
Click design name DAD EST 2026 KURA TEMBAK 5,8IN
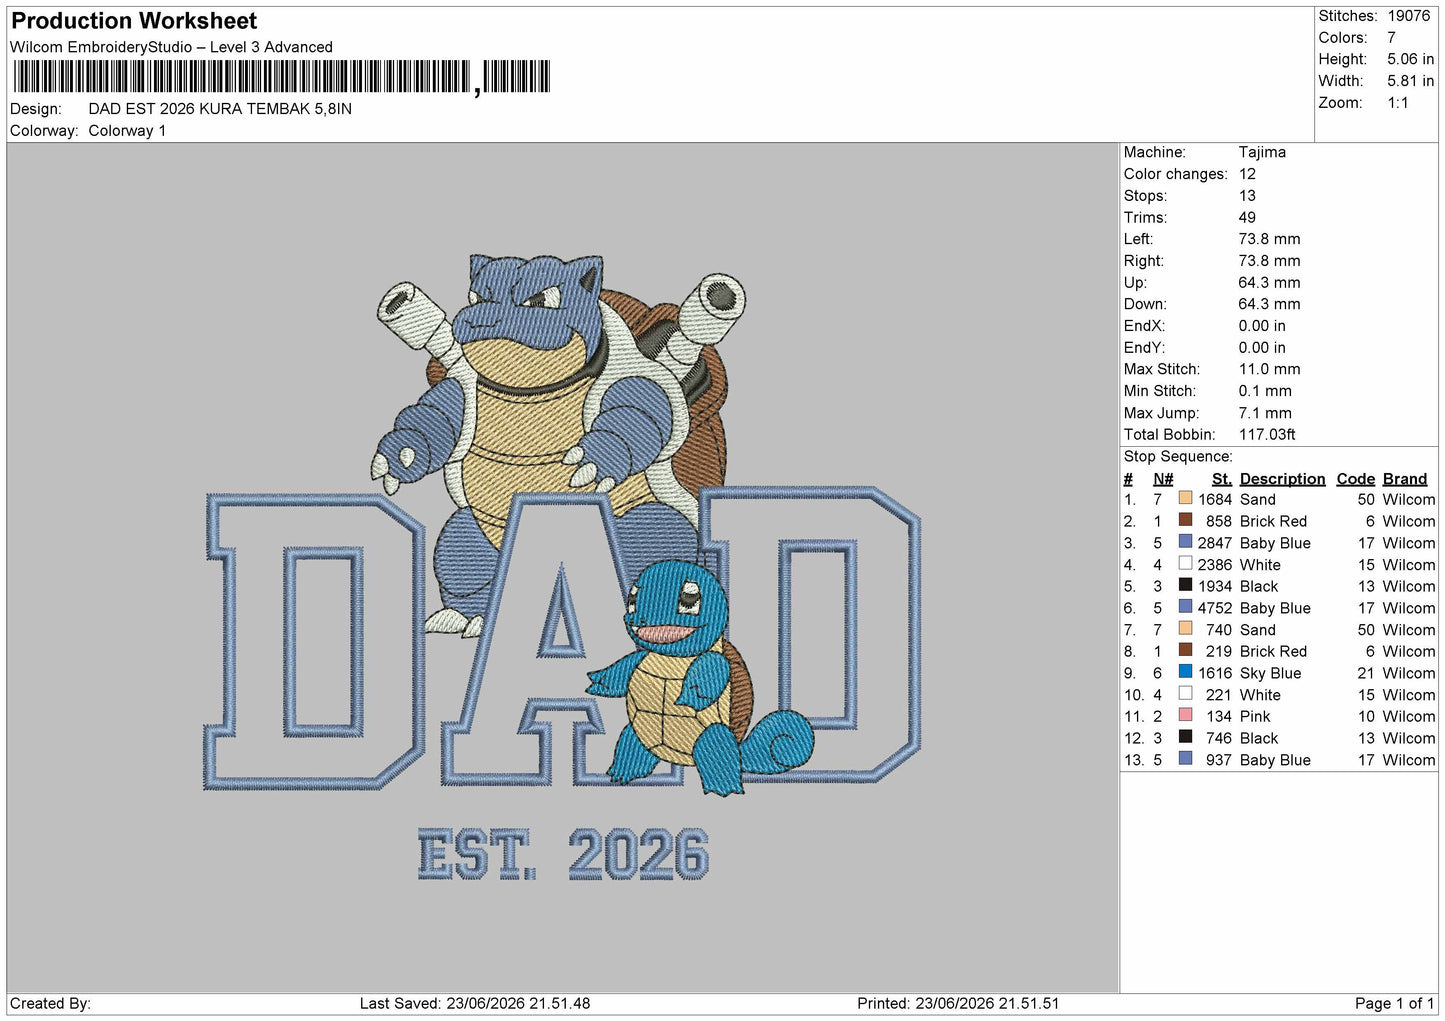click(x=220, y=109)
